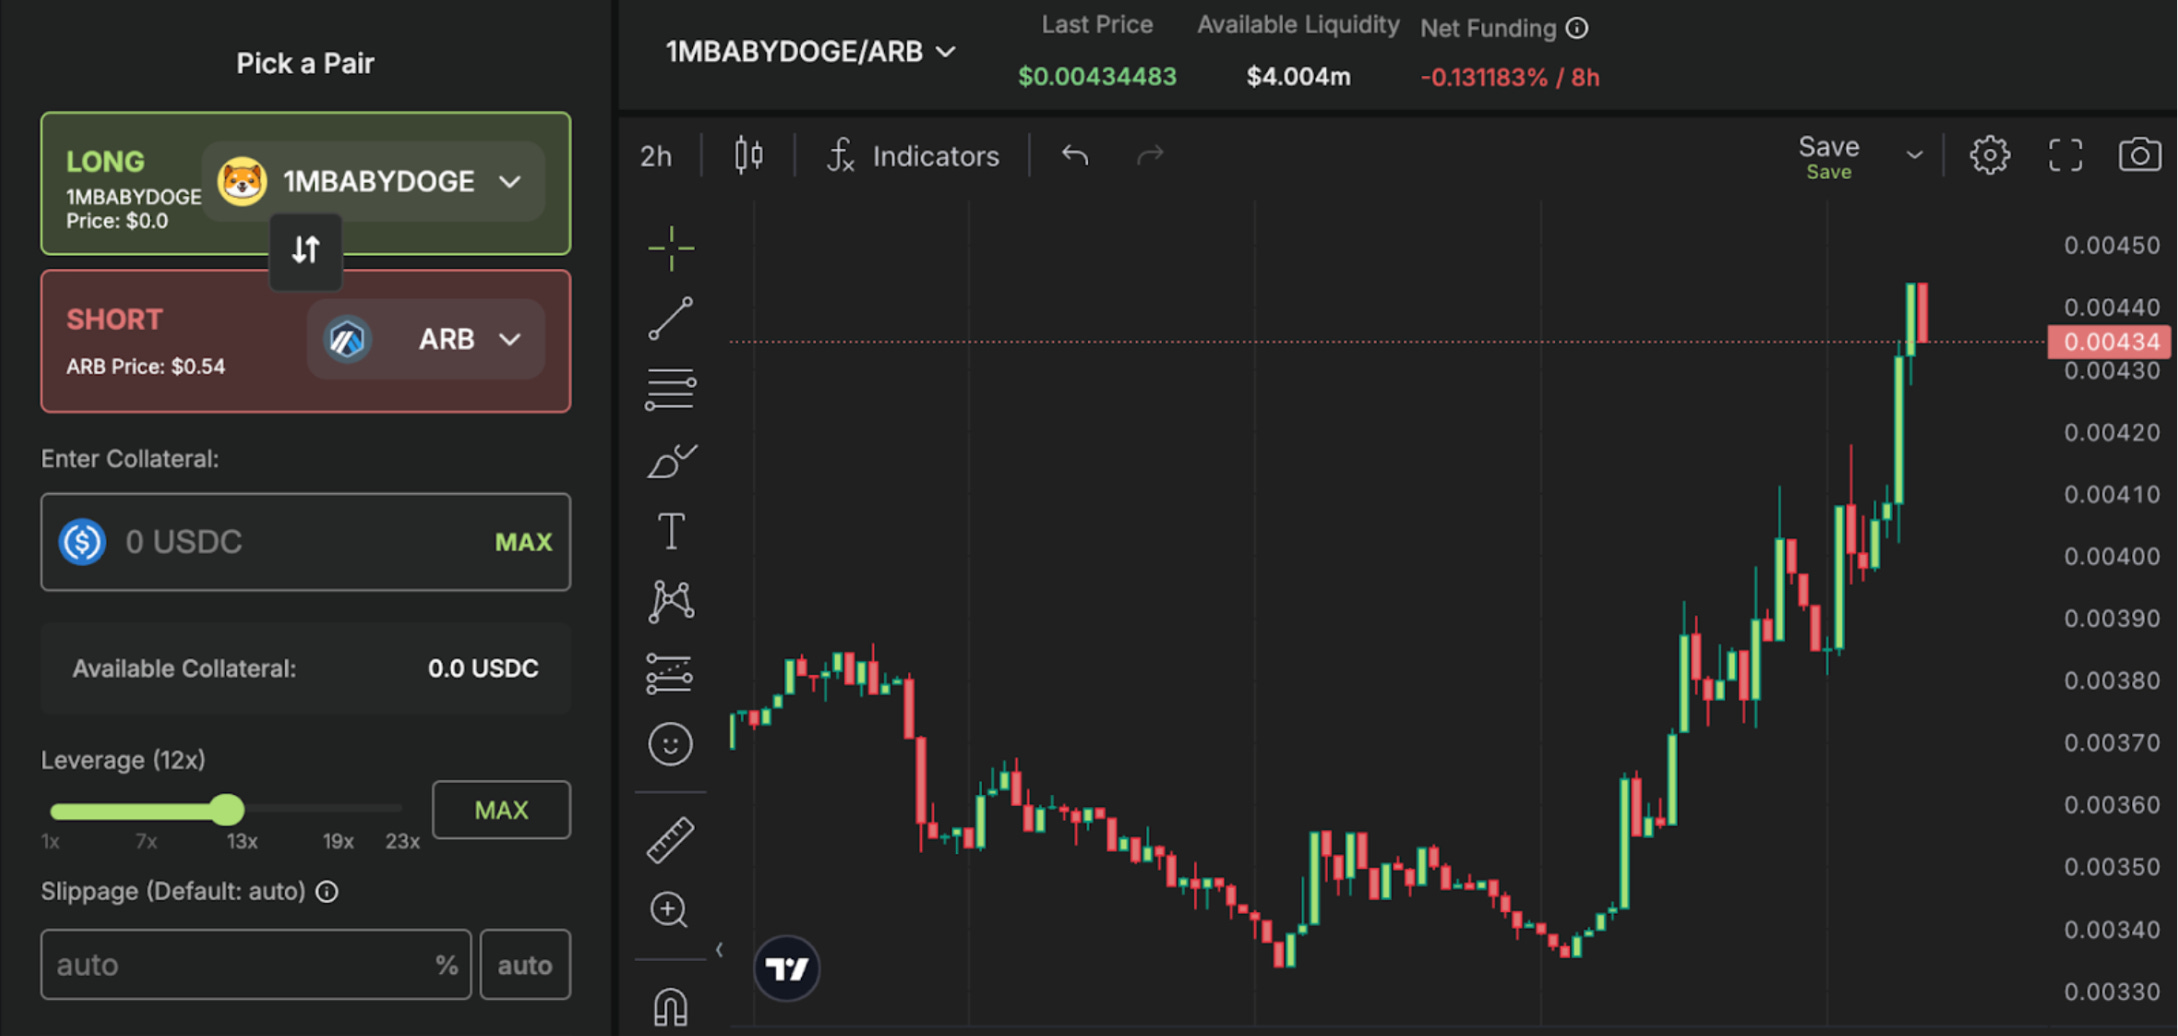Select the crosshair cursor tool
2178x1036 pixels.
[670, 247]
